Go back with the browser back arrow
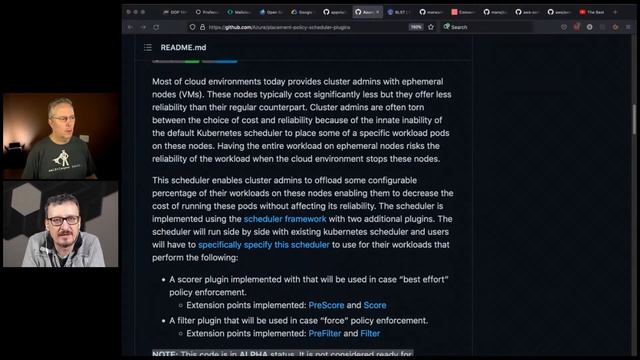Image resolution: width=640 pixels, height=360 pixels. pyautogui.click(x=130, y=27)
